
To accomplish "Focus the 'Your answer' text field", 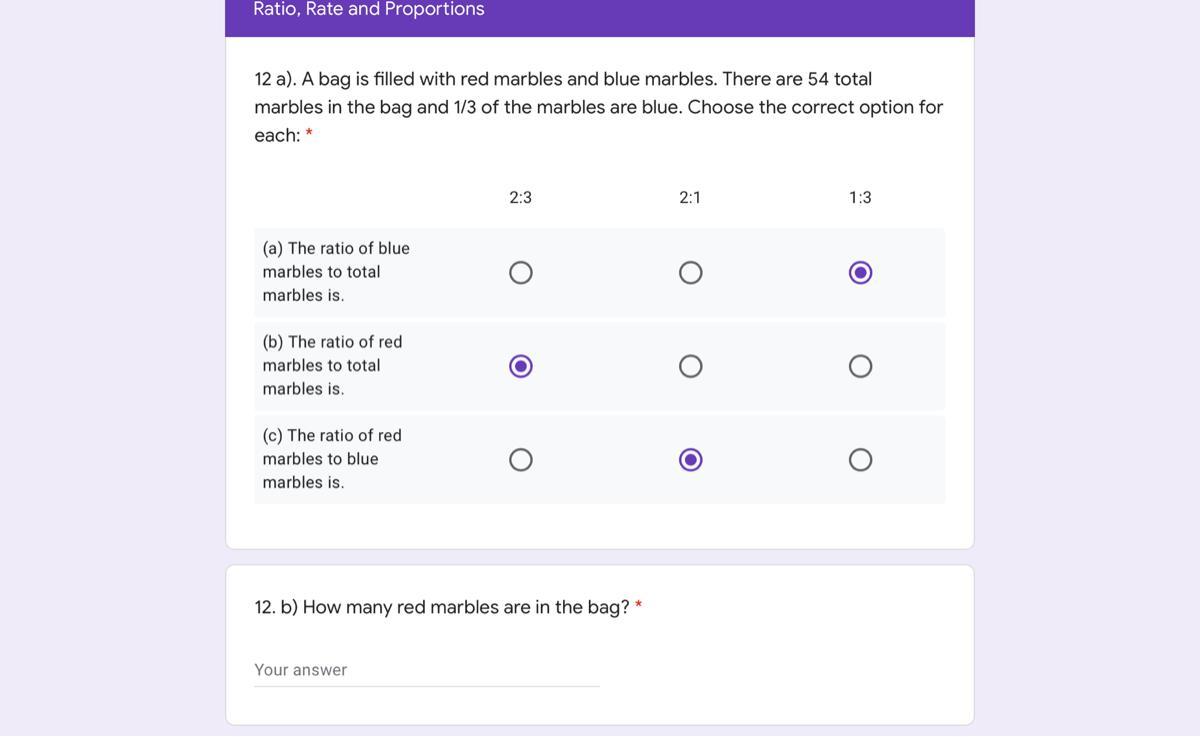I will (x=426, y=670).
